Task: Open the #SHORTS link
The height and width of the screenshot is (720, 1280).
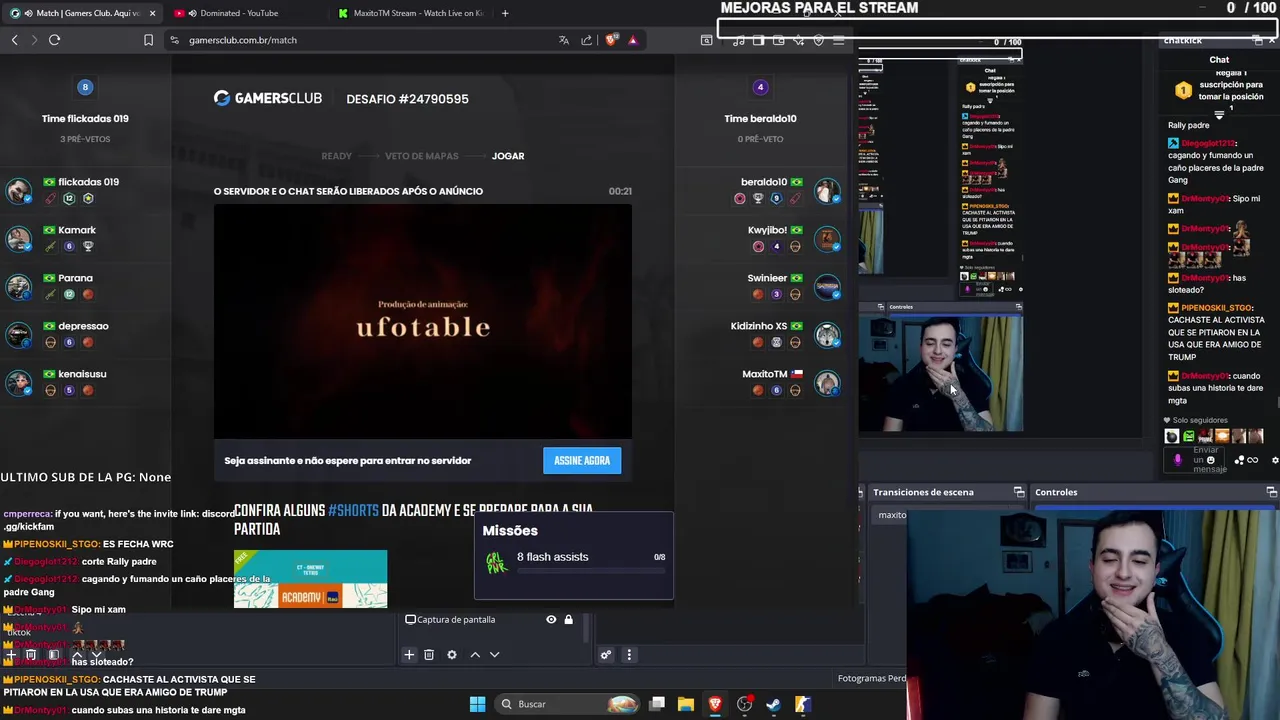Action: point(353,510)
